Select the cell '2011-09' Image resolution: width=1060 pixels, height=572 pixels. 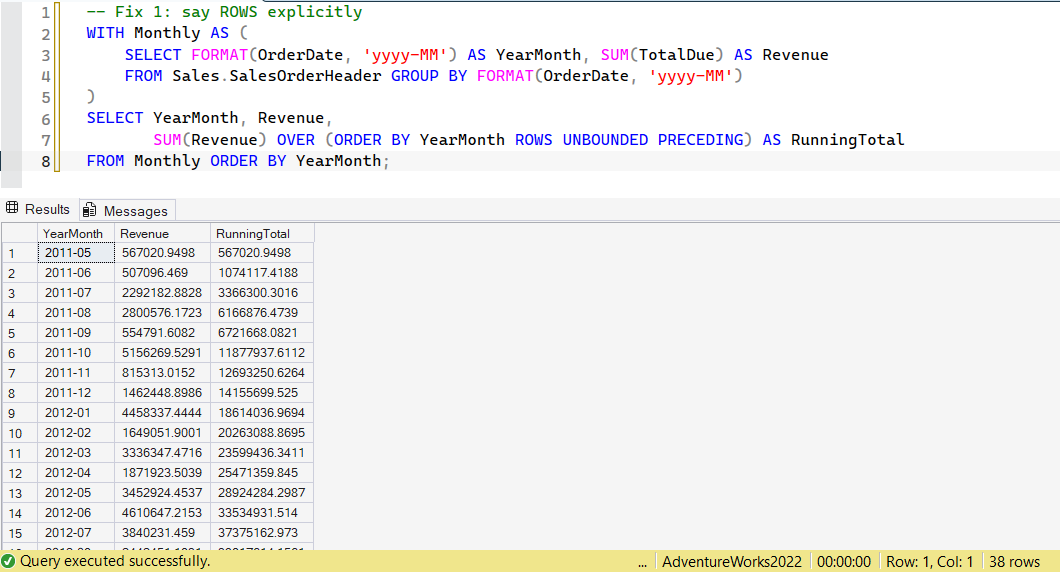[76, 333]
